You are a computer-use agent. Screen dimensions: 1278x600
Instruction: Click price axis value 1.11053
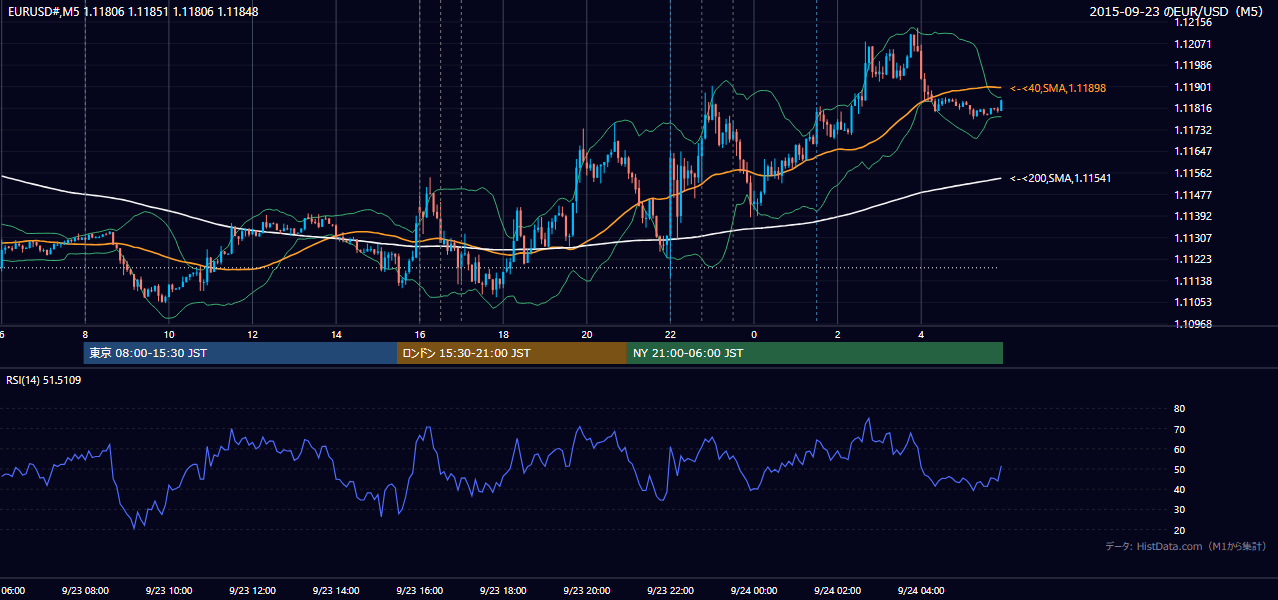coord(1194,302)
